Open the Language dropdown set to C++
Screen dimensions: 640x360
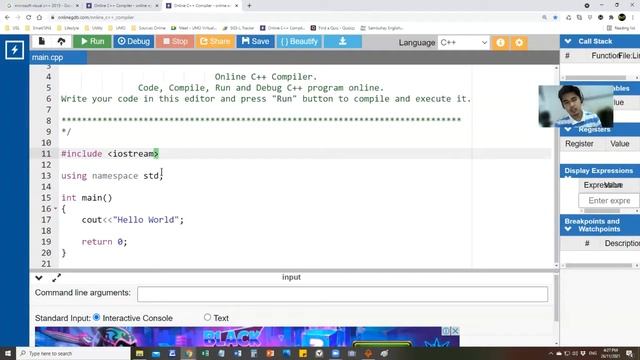tap(463, 42)
